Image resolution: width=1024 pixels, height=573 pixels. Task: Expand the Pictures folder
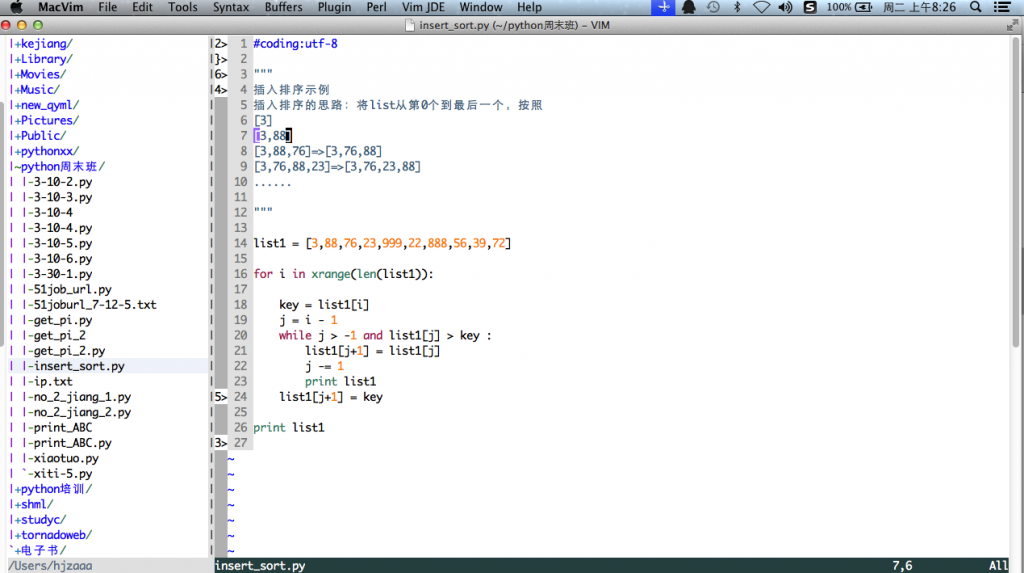pyautogui.click(x=47, y=120)
